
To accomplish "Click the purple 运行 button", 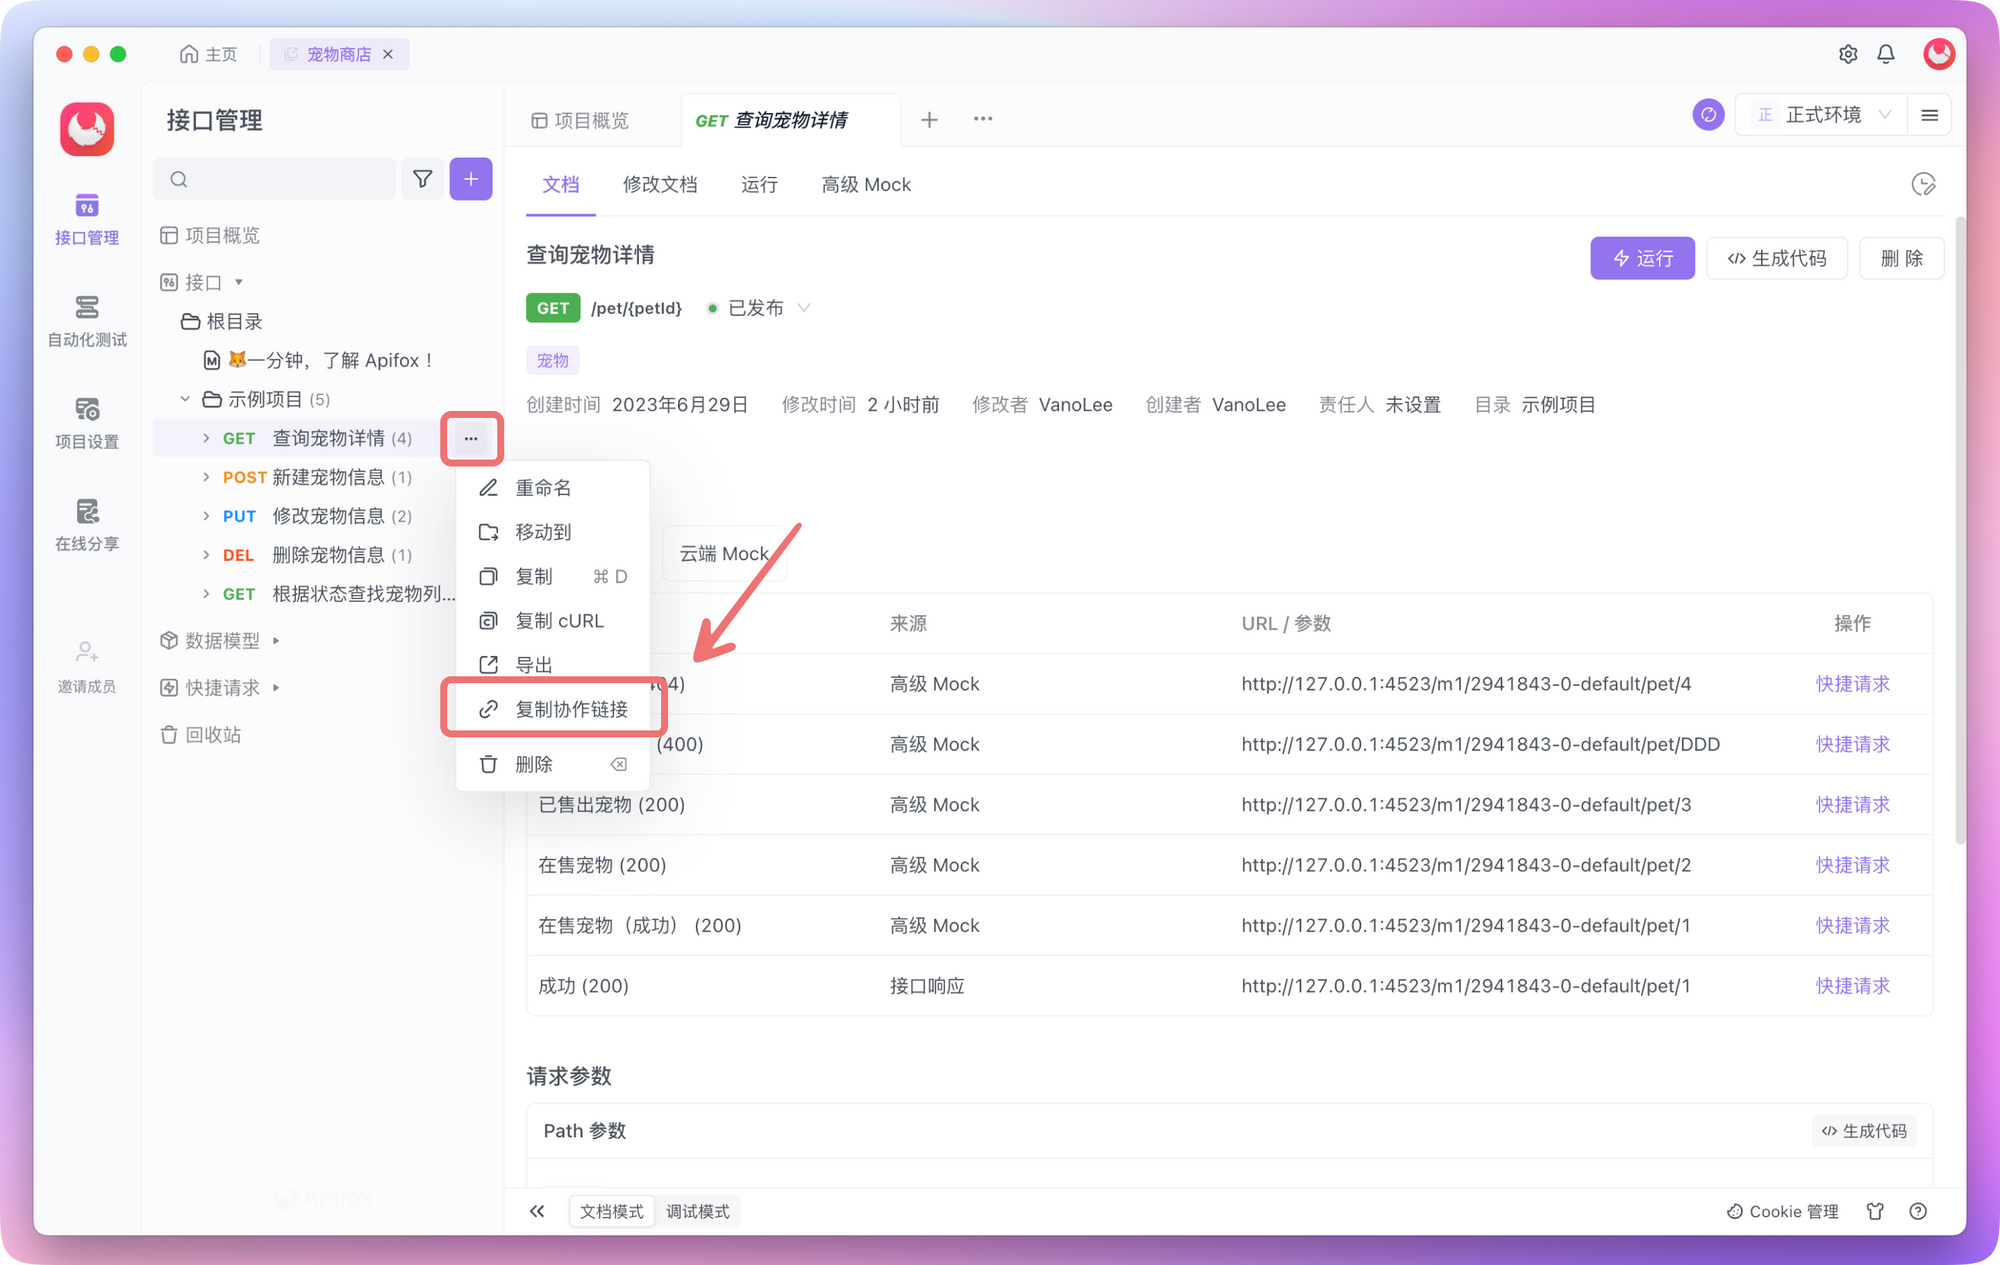I will pyautogui.click(x=1642, y=258).
